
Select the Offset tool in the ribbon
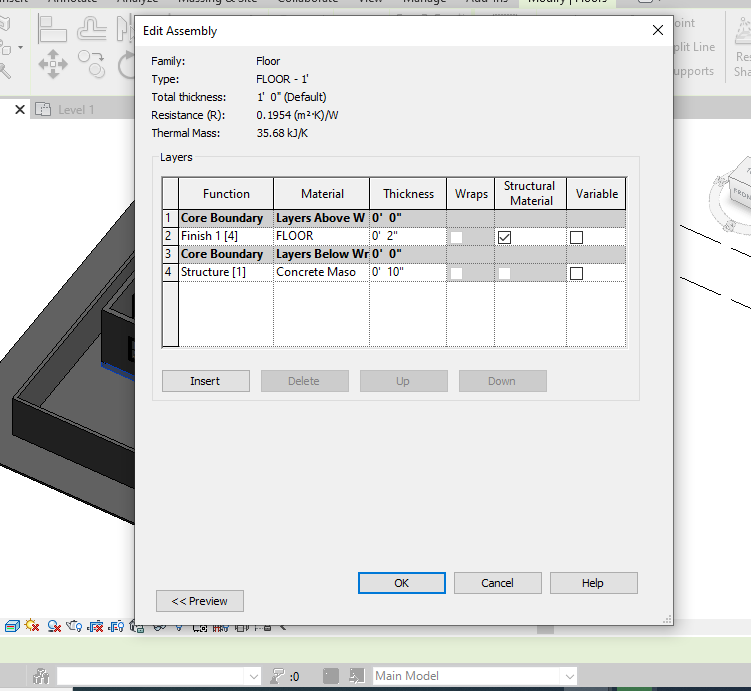point(91,28)
